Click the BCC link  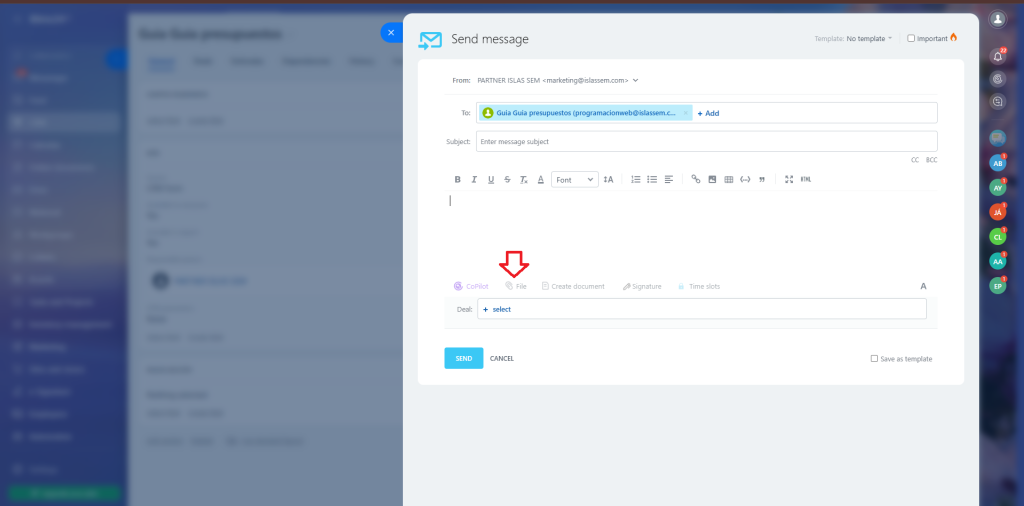point(931,160)
